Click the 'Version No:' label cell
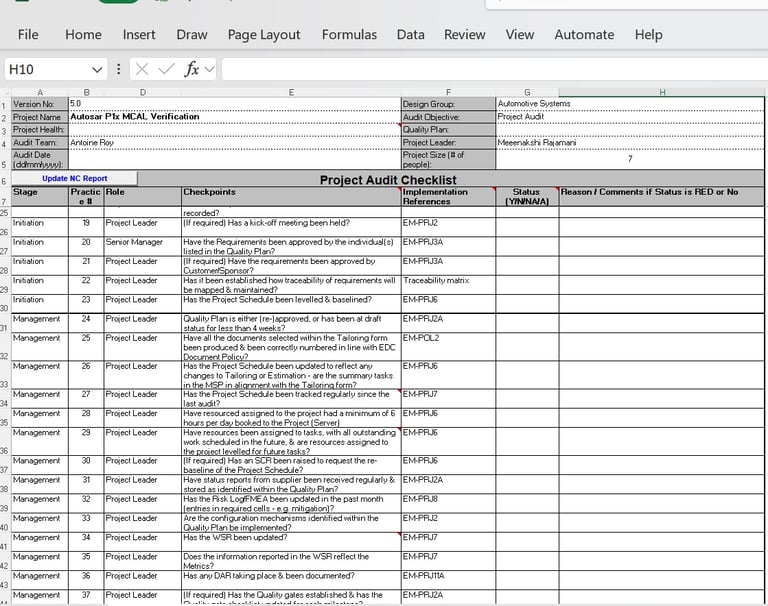Viewport: 768px width, 606px height. [40, 104]
